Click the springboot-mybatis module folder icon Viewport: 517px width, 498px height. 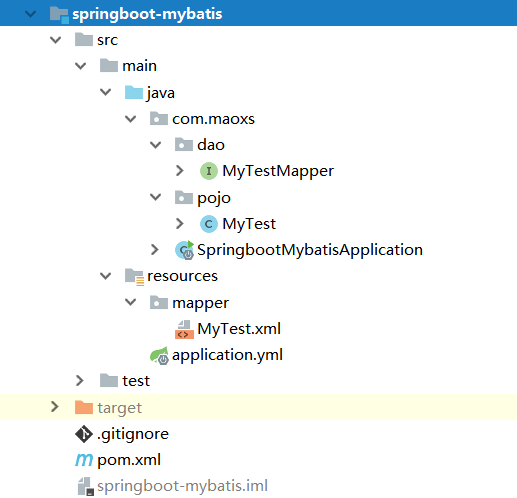pyautogui.click(x=59, y=15)
